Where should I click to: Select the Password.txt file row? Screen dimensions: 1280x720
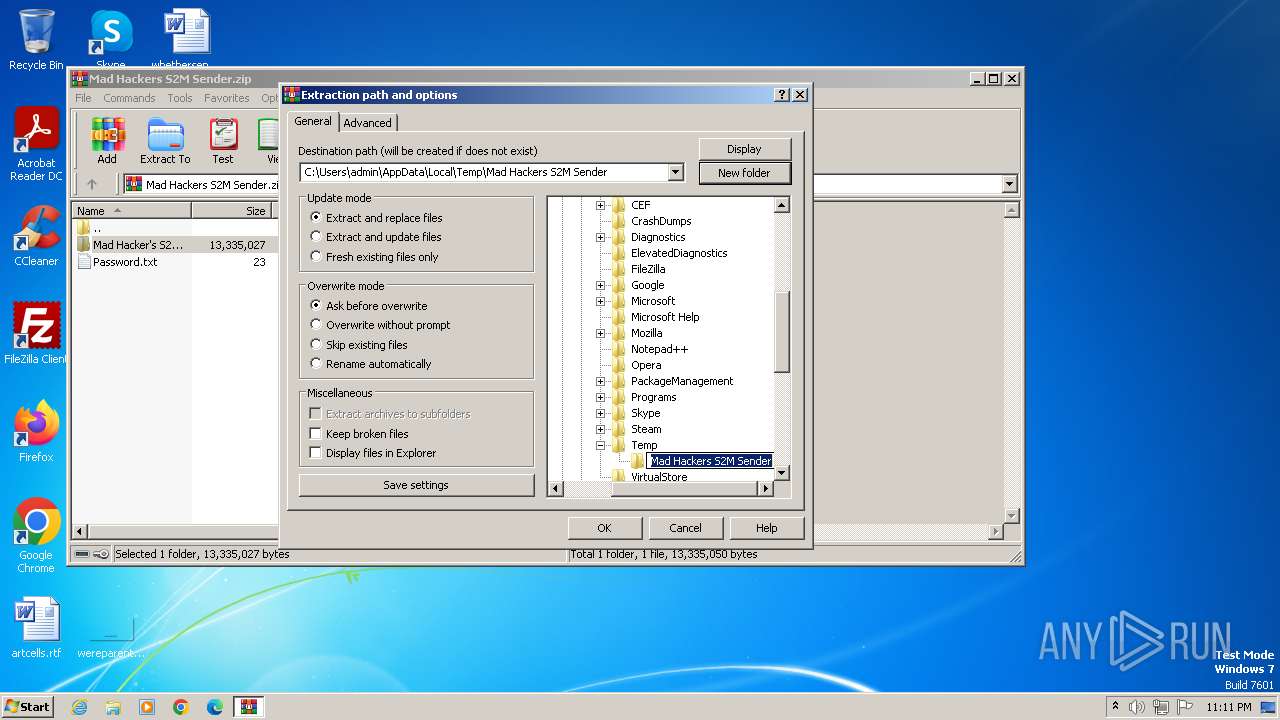172,262
